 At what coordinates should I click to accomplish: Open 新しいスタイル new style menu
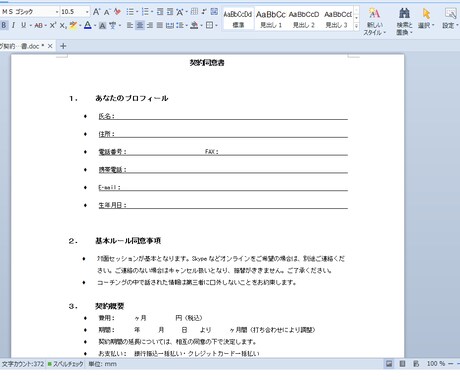point(374,22)
